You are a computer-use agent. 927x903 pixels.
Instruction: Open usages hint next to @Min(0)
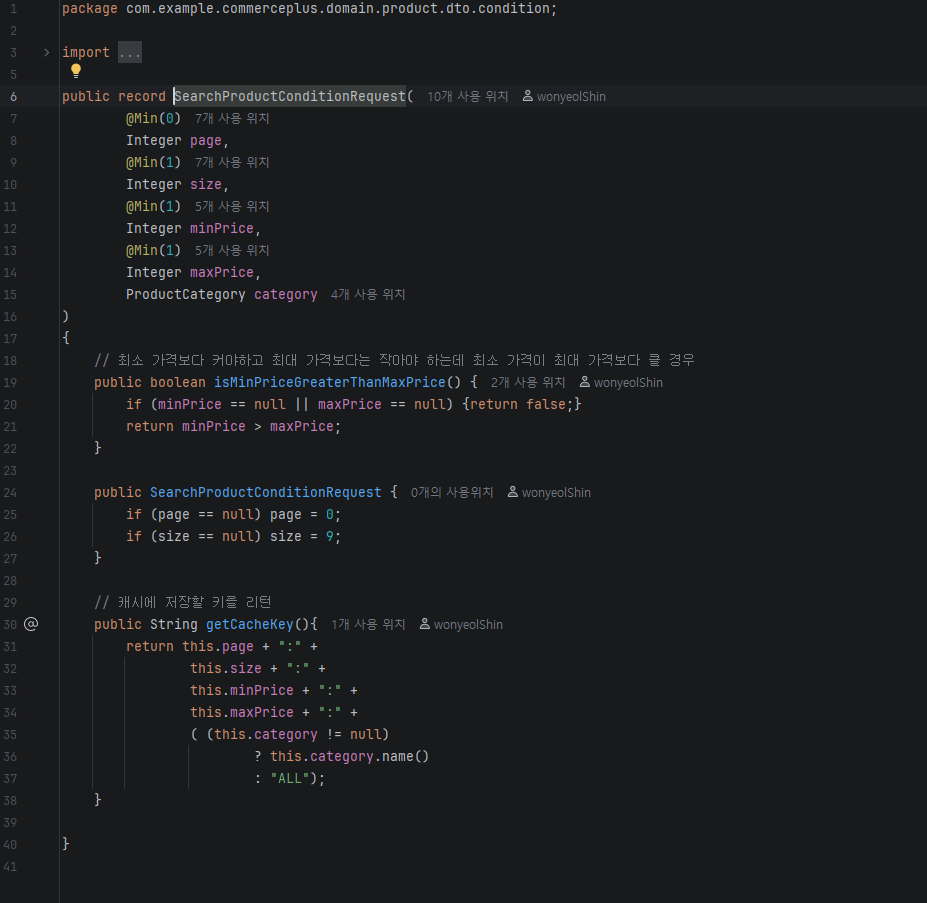point(232,118)
